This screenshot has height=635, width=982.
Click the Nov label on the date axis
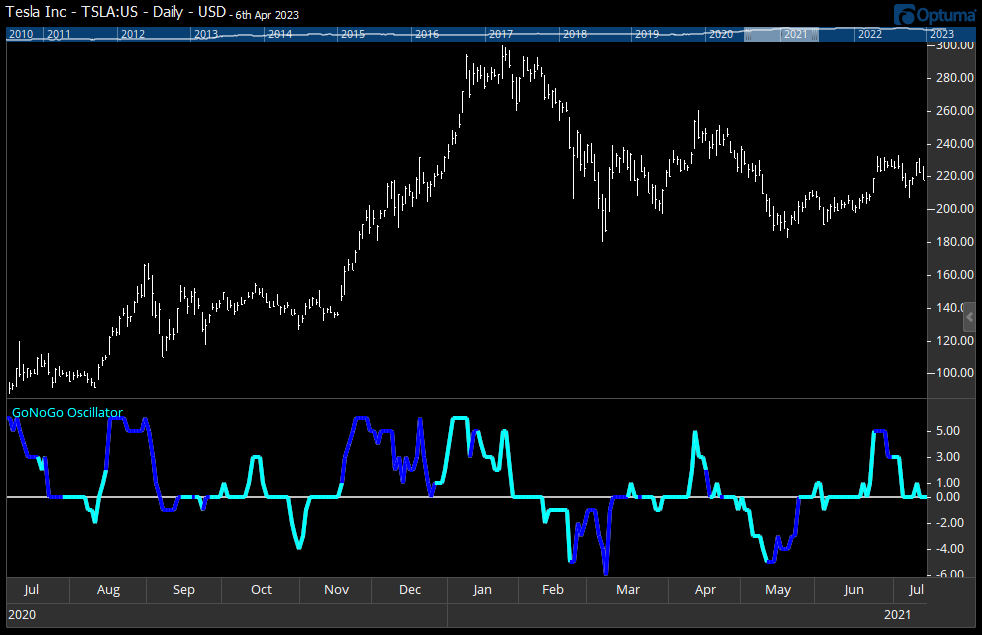pyautogui.click(x=336, y=590)
